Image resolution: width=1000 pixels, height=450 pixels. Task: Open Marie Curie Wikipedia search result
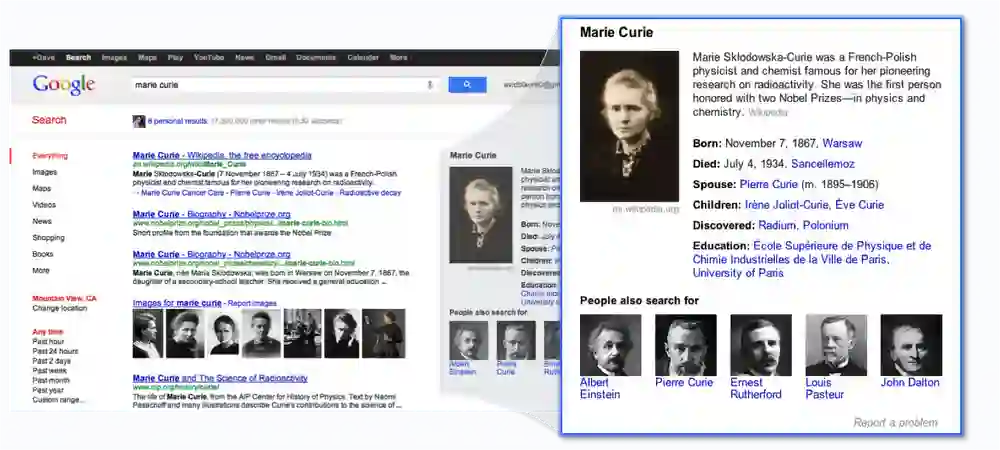[222, 155]
